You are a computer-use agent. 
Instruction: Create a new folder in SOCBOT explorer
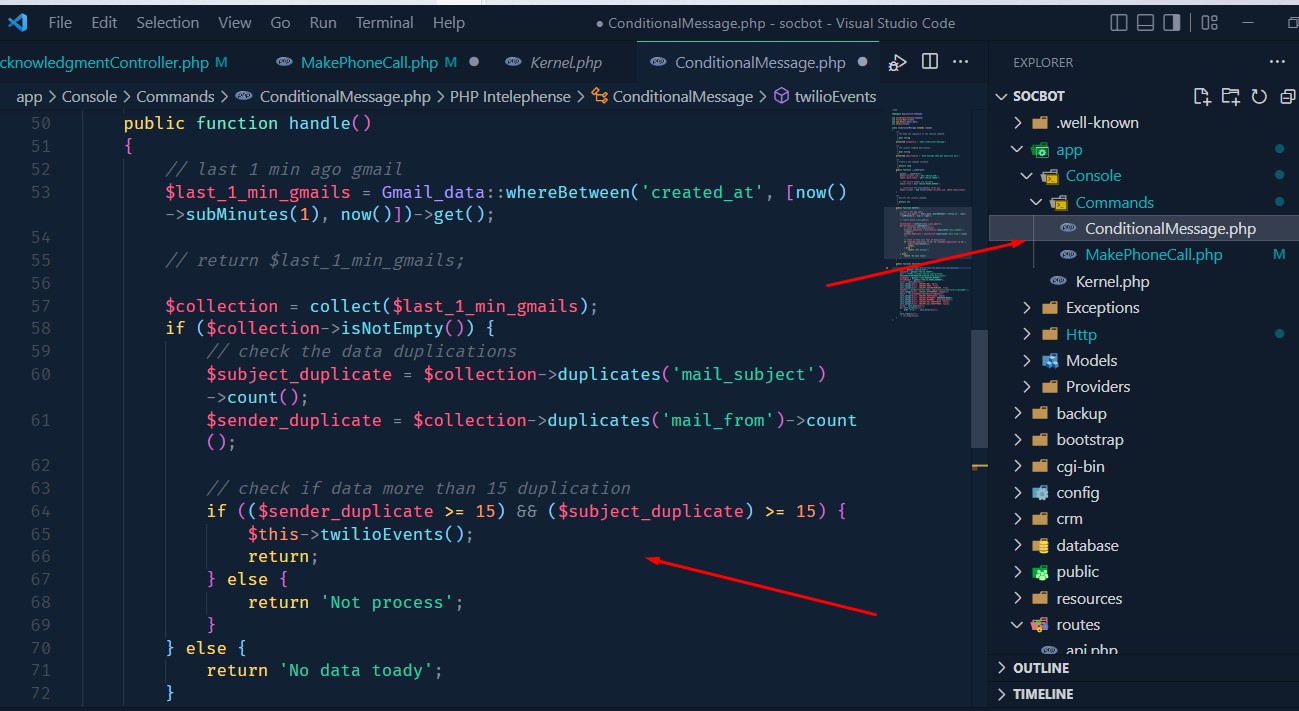tap(1231, 97)
